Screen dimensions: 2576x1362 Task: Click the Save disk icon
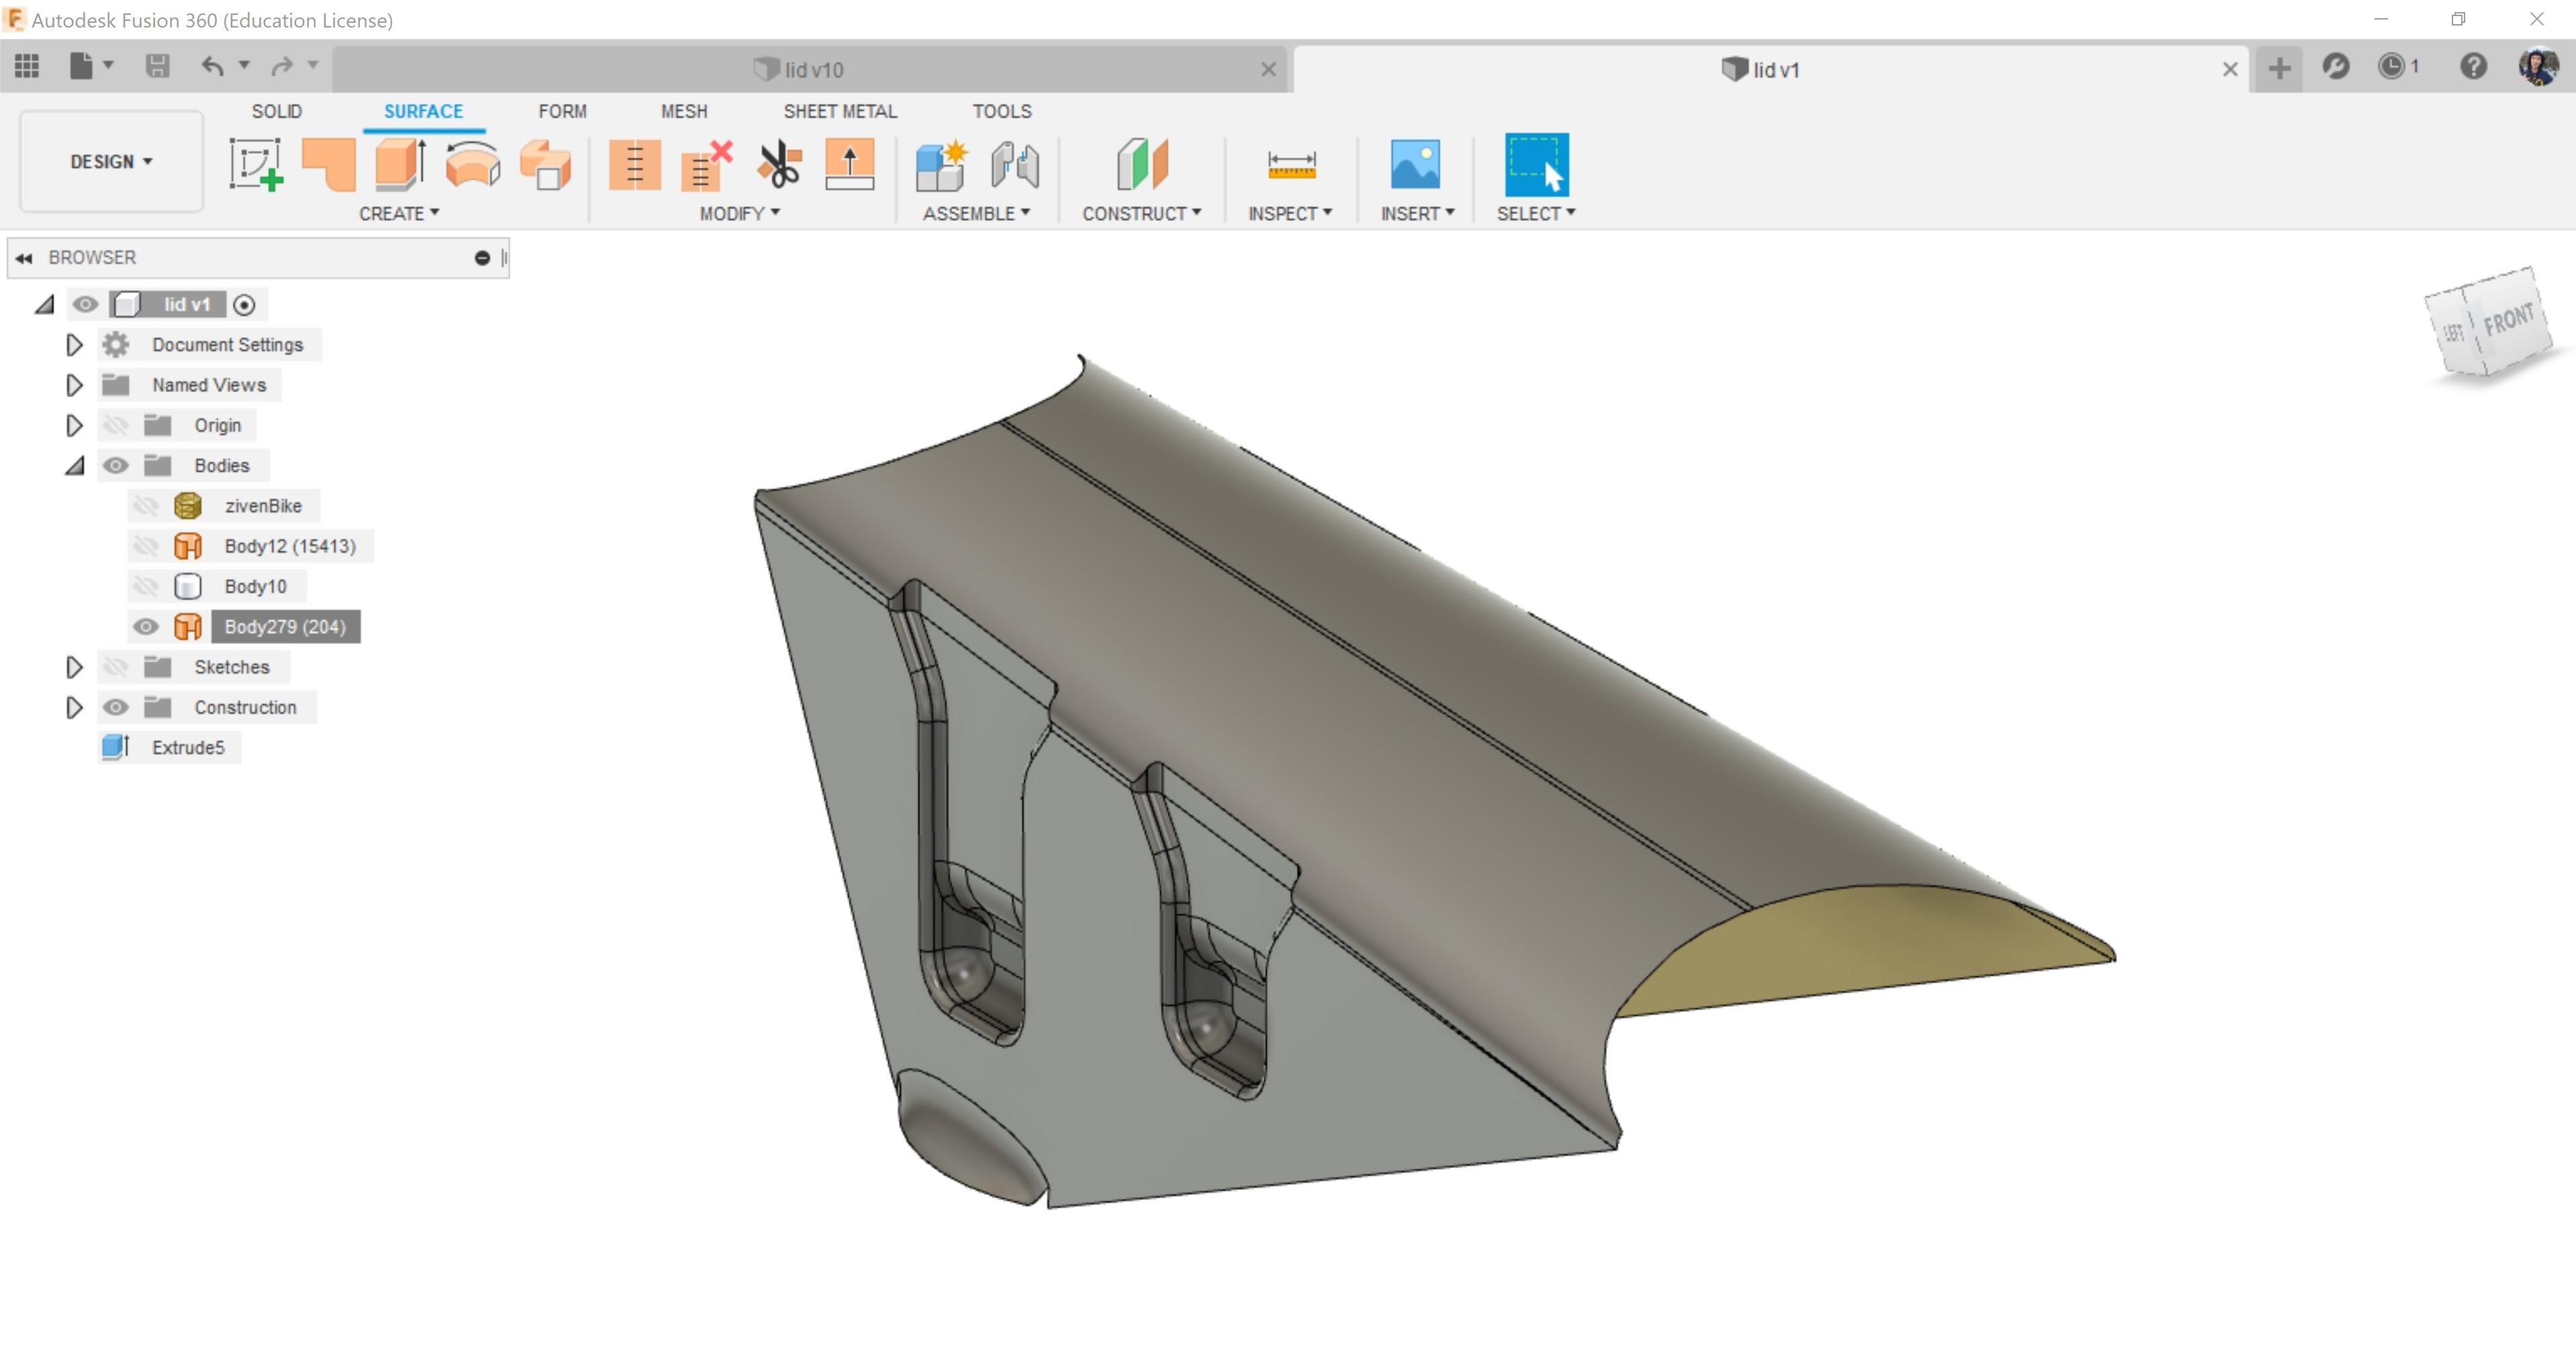coord(157,67)
